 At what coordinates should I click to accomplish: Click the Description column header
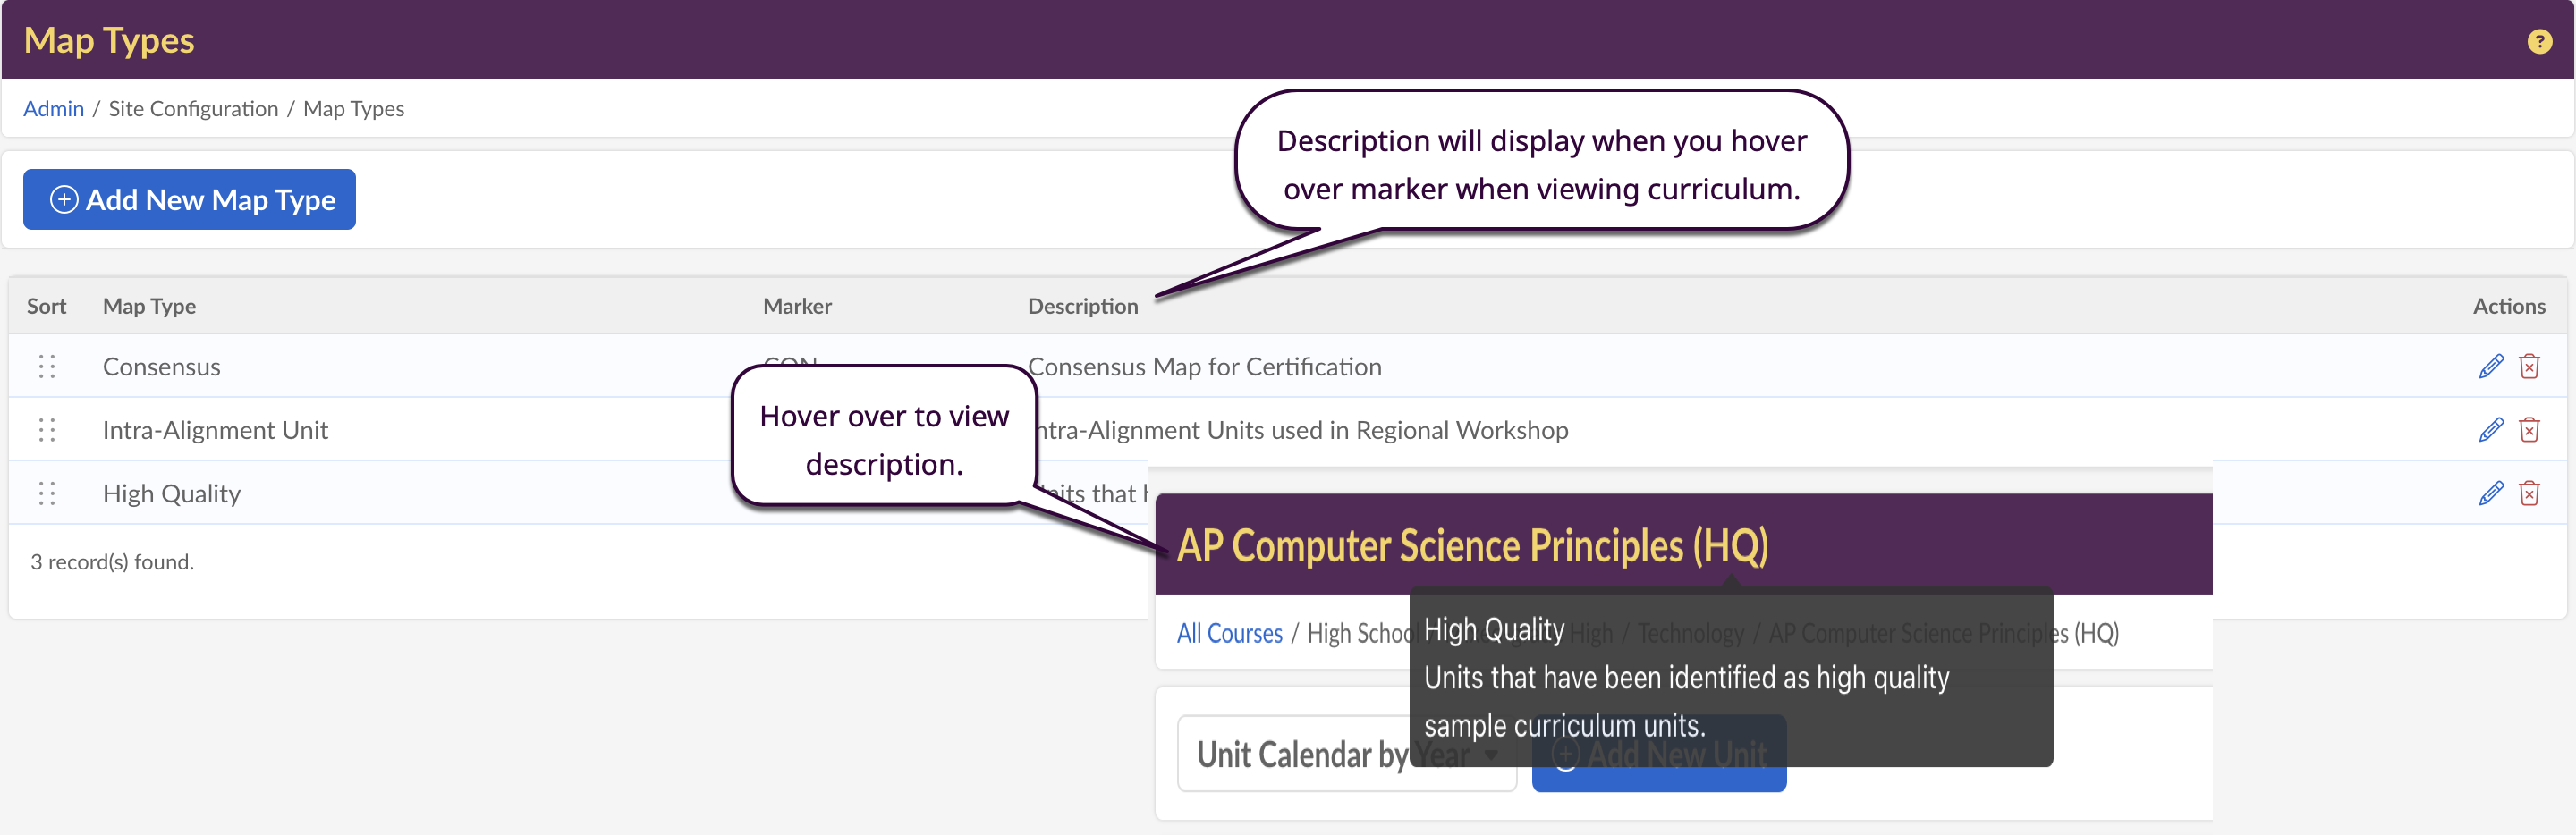(x=1082, y=306)
